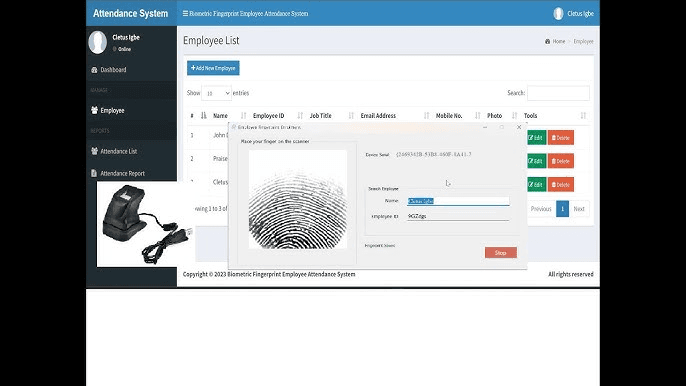Sort table by Employee ID column
The height and width of the screenshot is (386, 686).
point(277,116)
